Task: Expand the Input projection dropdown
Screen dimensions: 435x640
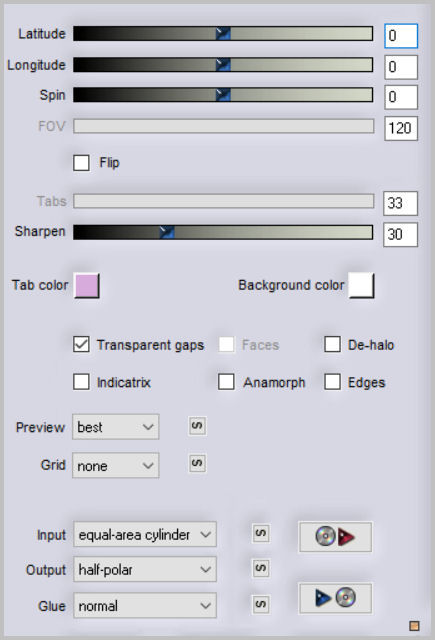Action: pos(145,534)
